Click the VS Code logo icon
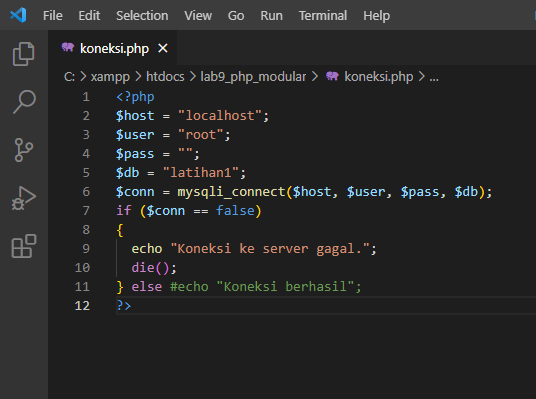 pos(18,15)
